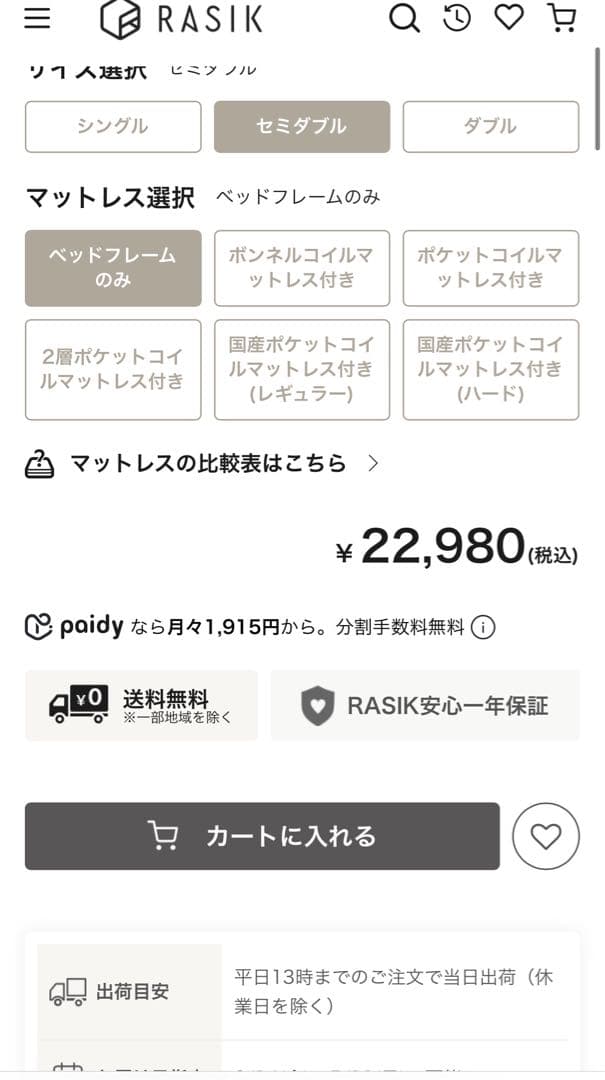
Task: Click カートに入れる add to cart button
Action: point(260,836)
